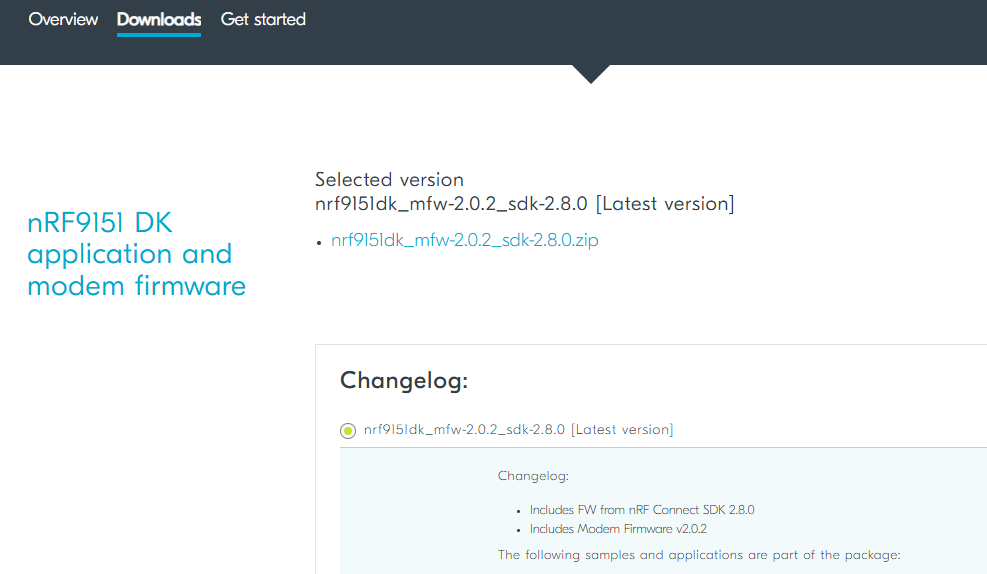Click the small 'Changelog:' label inside the teal panel

point(533,476)
